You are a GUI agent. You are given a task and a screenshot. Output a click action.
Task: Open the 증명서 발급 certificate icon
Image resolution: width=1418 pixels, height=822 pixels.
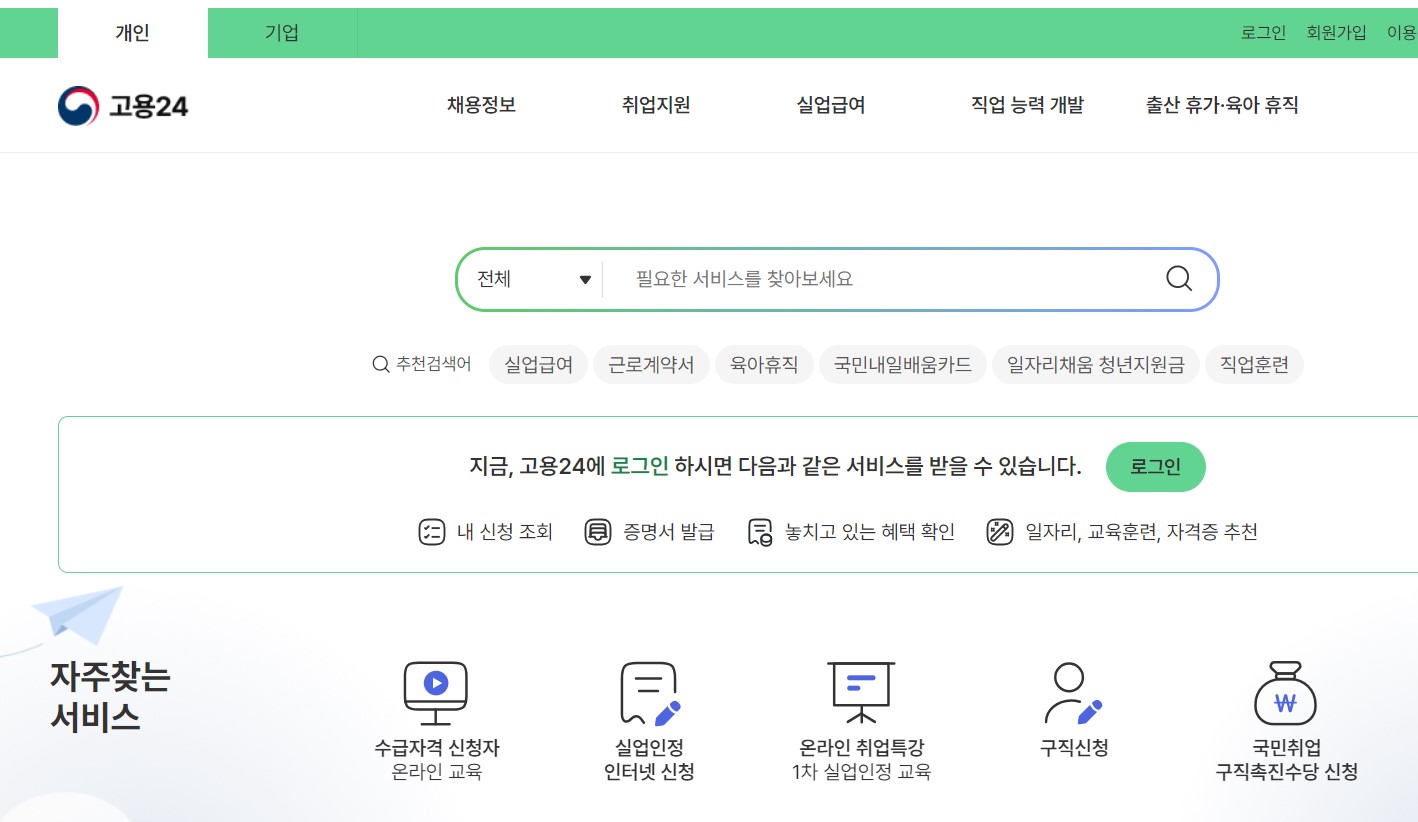point(597,531)
